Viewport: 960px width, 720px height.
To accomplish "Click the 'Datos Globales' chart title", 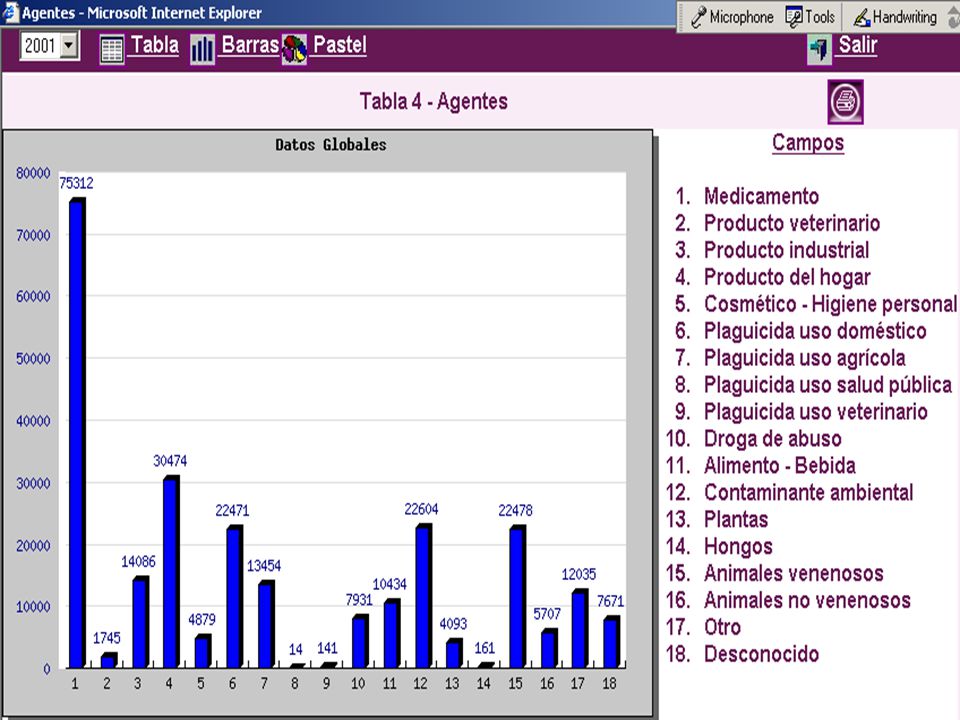I will tap(331, 145).
